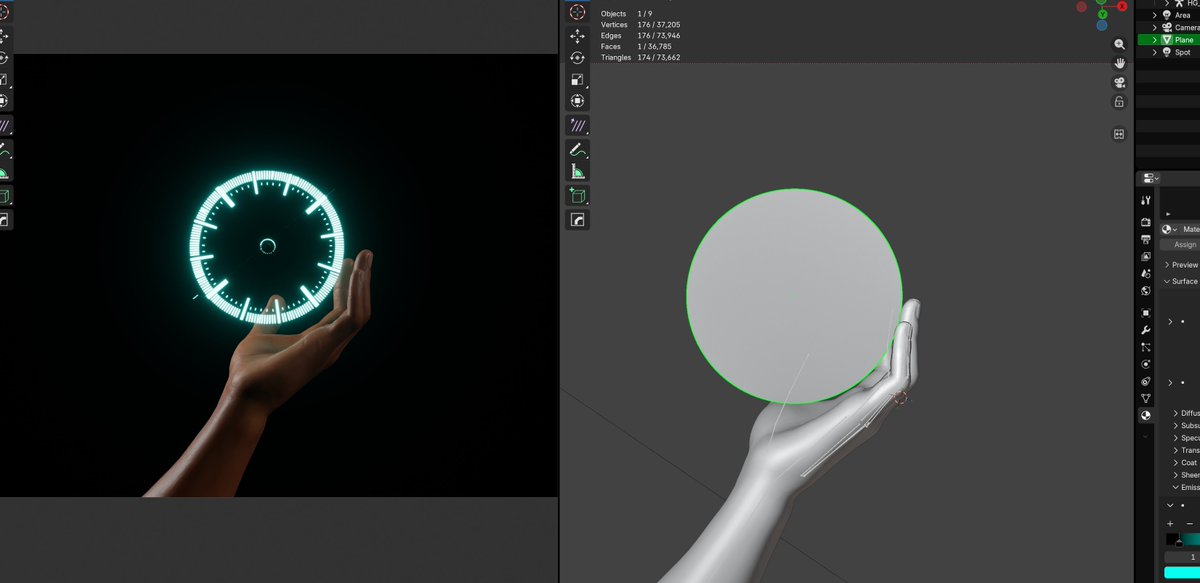
Task: Open the Object Constraints tab
Action: [1146, 381]
